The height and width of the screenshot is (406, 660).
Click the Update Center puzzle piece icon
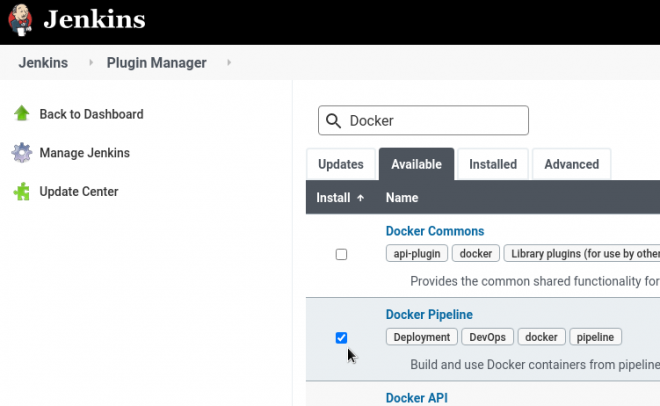(22, 191)
